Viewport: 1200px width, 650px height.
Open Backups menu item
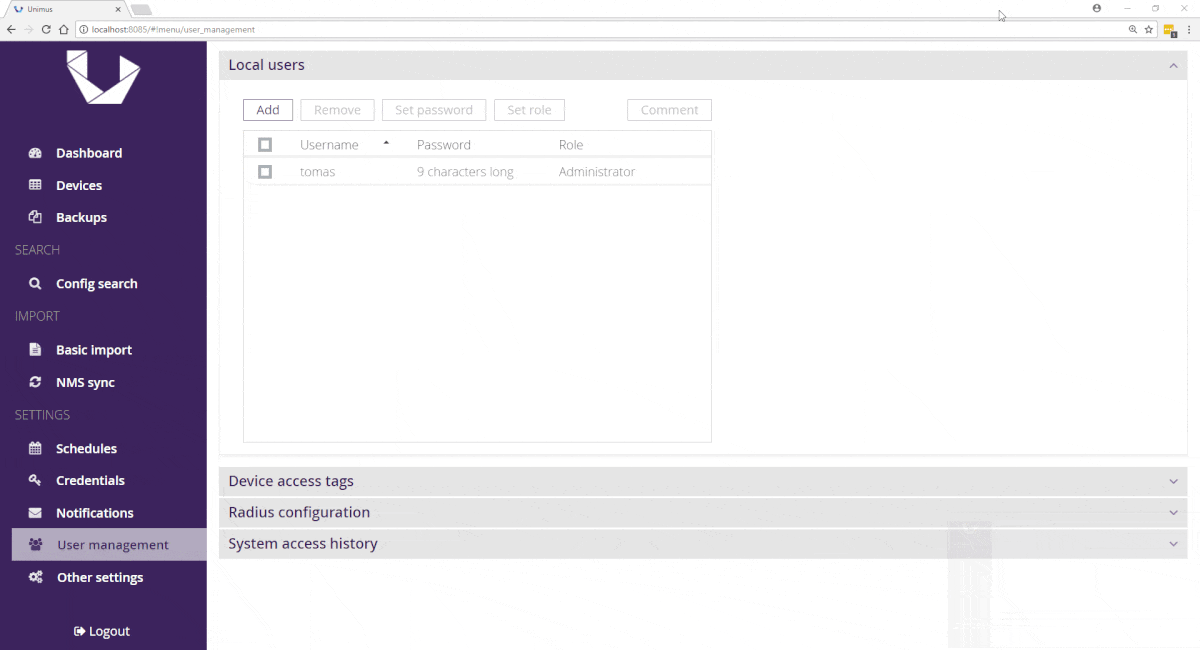[81, 217]
